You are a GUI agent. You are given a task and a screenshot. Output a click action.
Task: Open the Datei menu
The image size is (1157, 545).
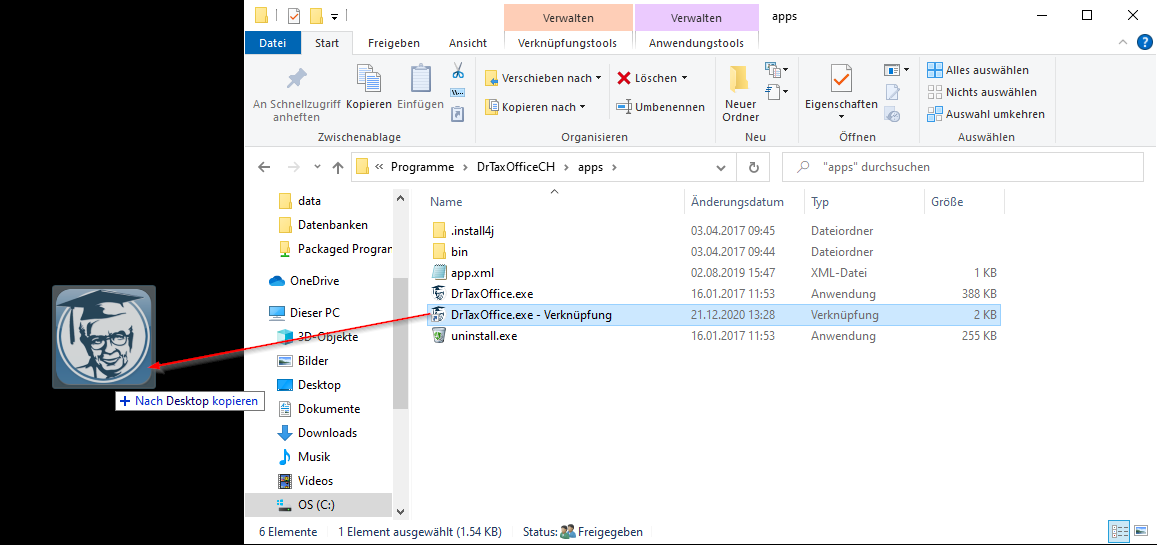point(272,44)
